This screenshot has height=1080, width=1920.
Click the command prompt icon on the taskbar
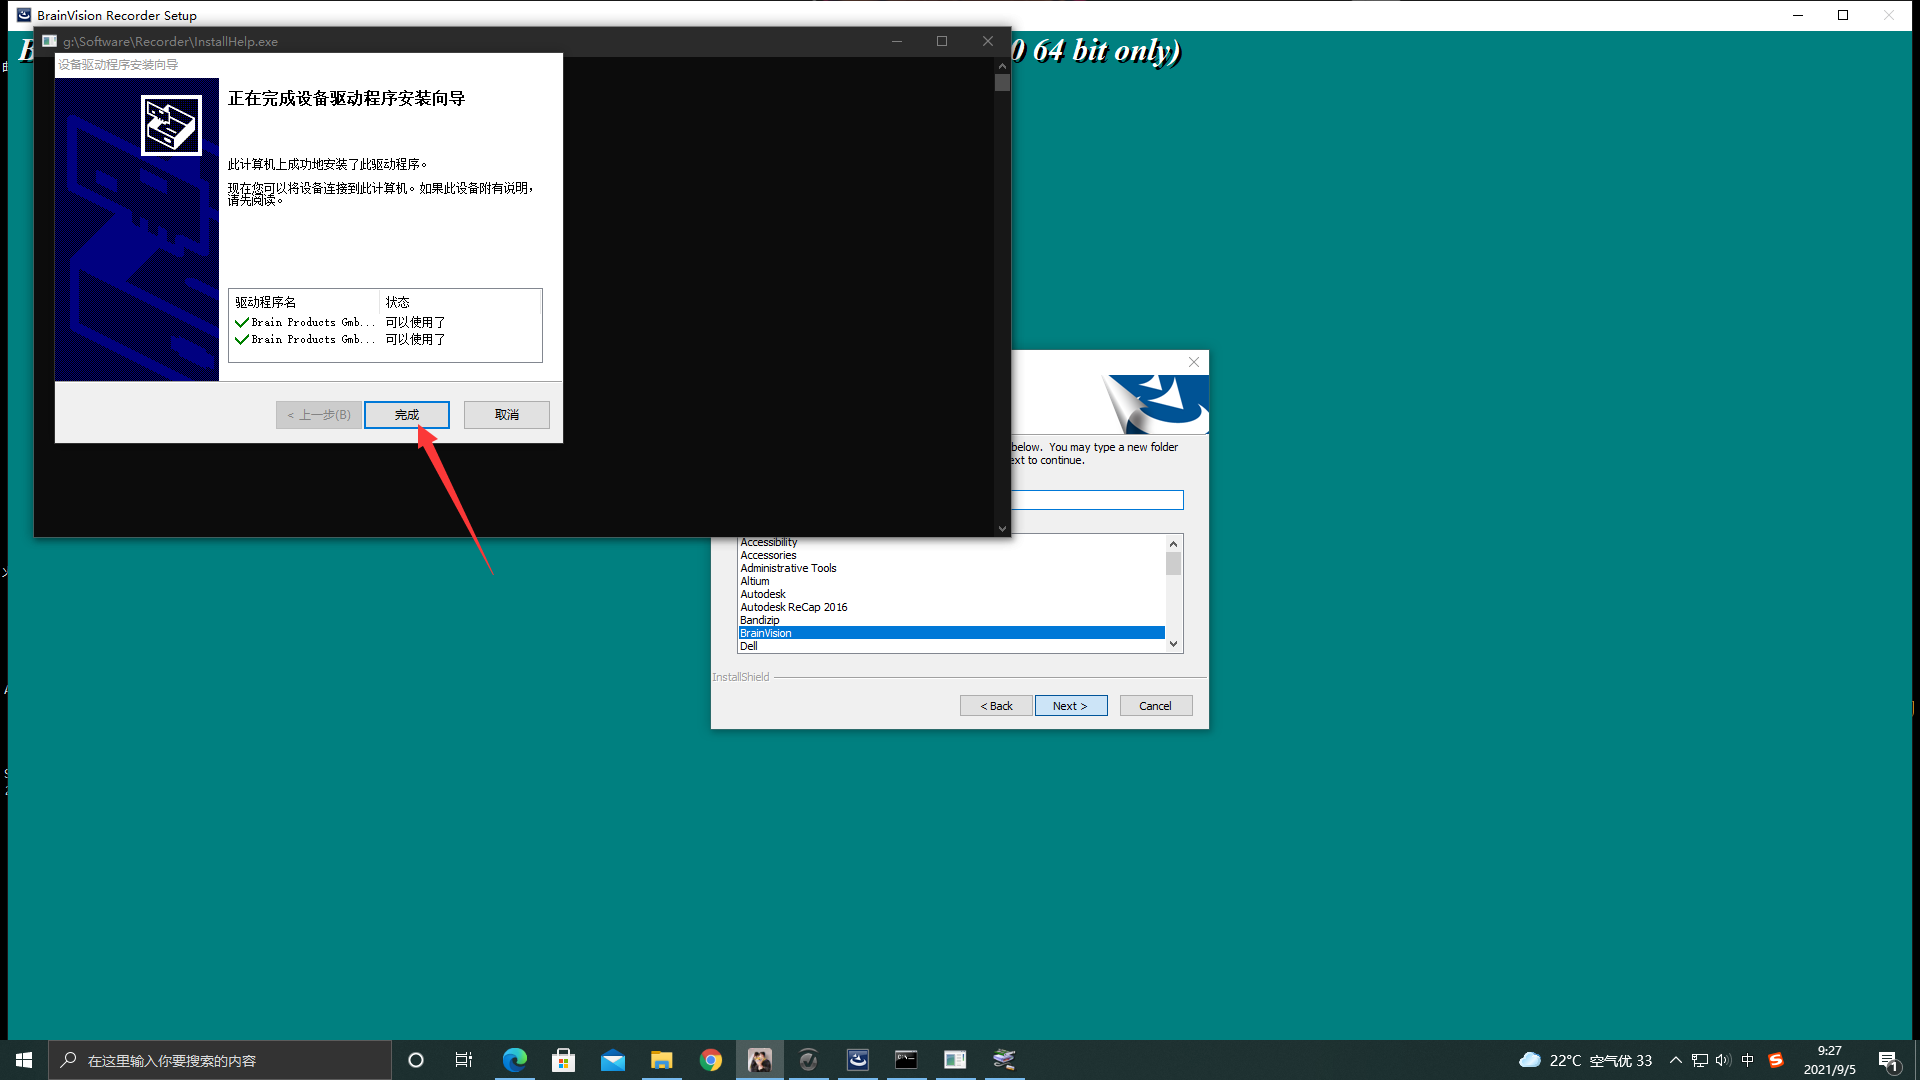point(906,1059)
